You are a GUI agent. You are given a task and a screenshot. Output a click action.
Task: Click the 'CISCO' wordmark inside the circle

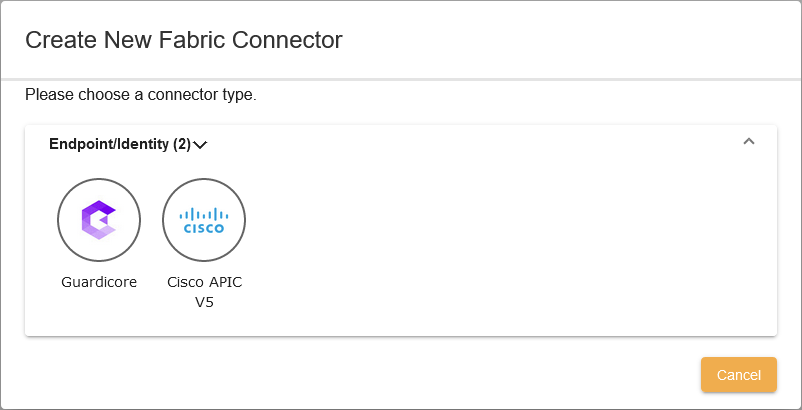click(204, 228)
